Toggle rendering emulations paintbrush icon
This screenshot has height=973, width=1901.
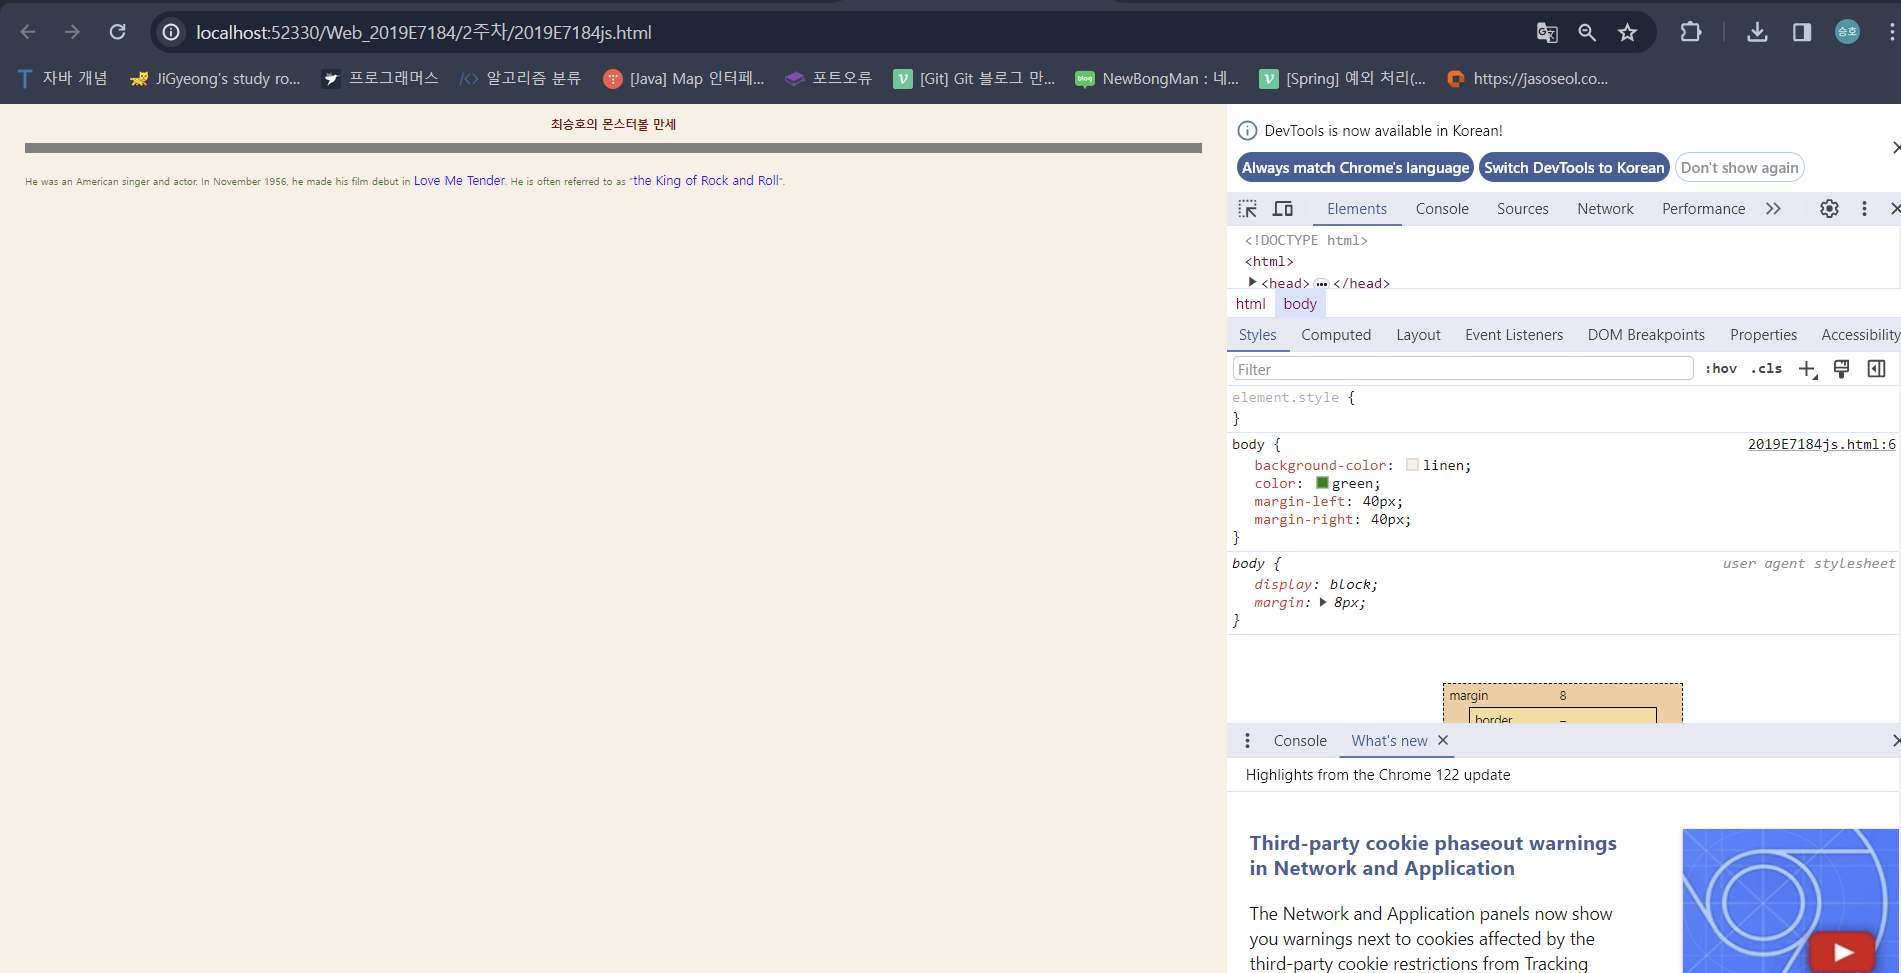[x=1841, y=369]
